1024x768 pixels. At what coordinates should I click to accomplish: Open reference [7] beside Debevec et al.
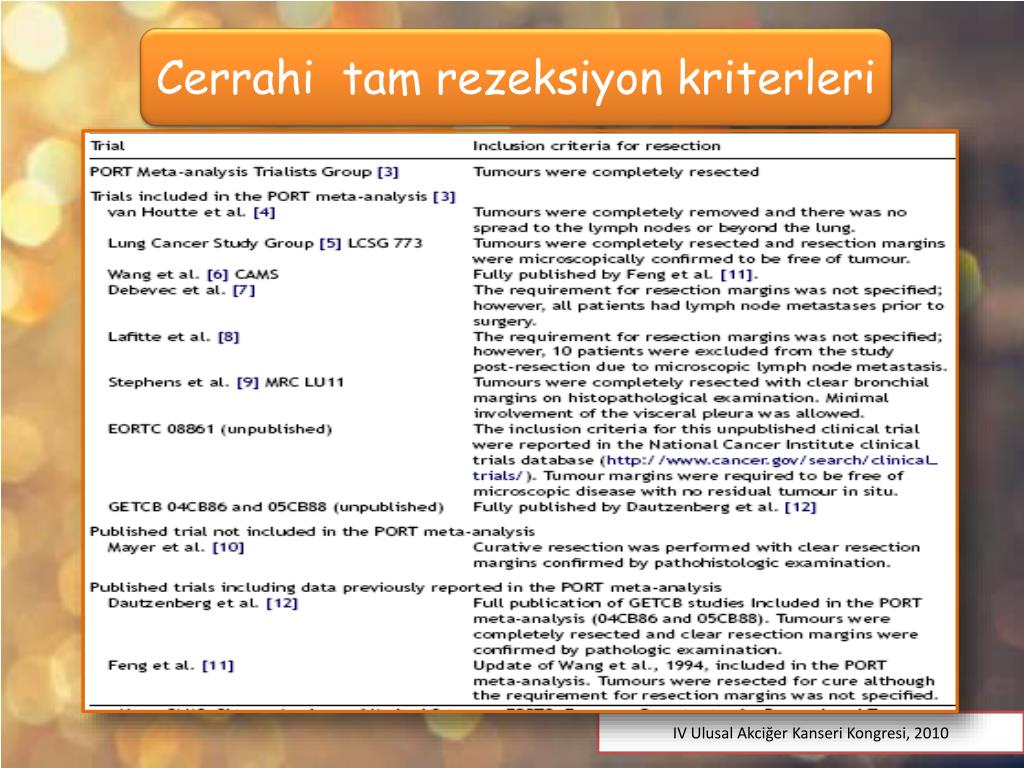244,290
